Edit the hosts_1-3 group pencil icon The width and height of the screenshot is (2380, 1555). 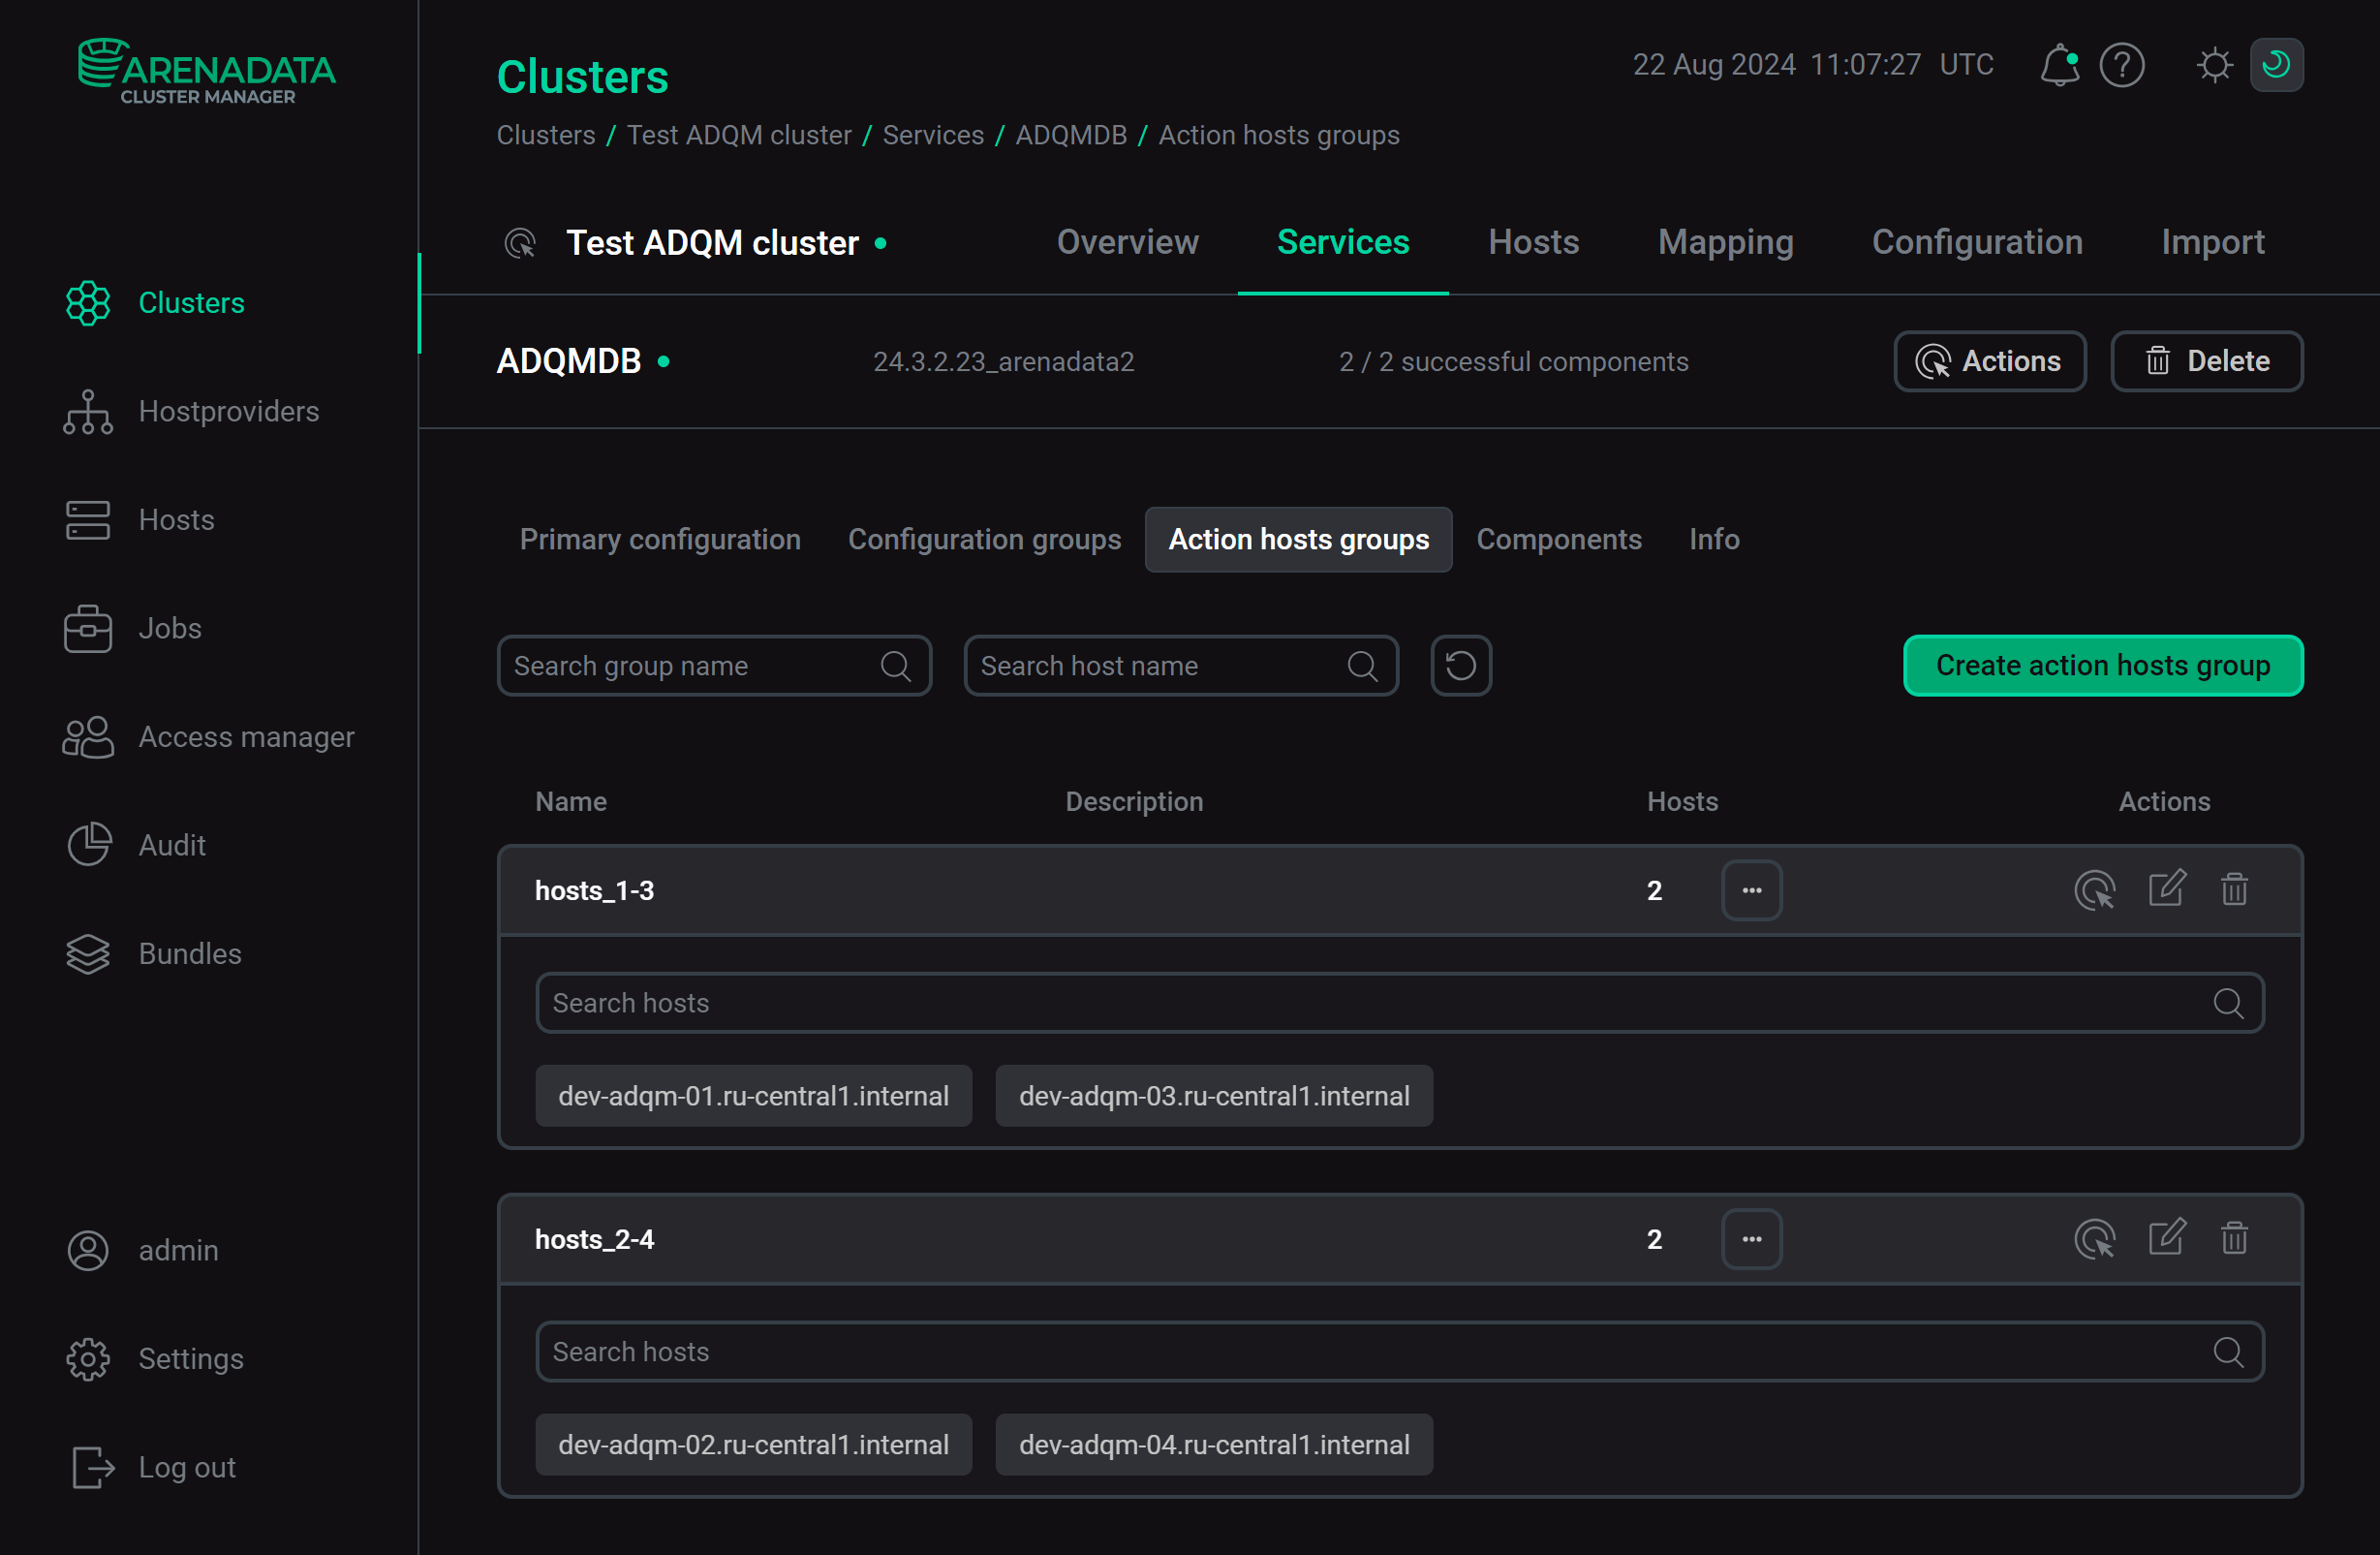tap(2167, 889)
